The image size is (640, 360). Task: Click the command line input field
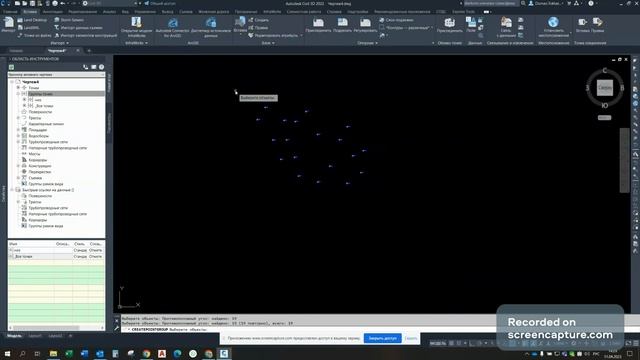pos(310,329)
